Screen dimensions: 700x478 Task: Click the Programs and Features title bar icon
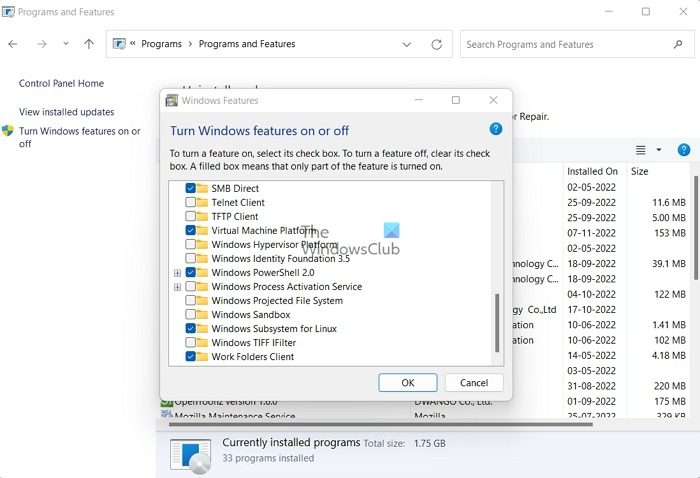(8, 12)
